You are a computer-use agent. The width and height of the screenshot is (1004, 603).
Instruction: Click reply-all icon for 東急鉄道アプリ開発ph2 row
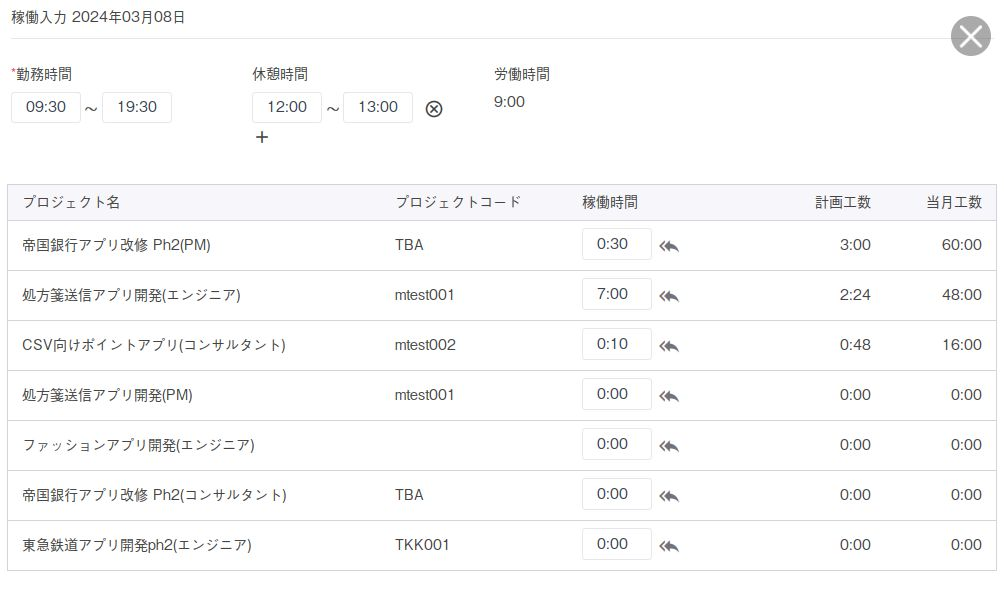669,546
